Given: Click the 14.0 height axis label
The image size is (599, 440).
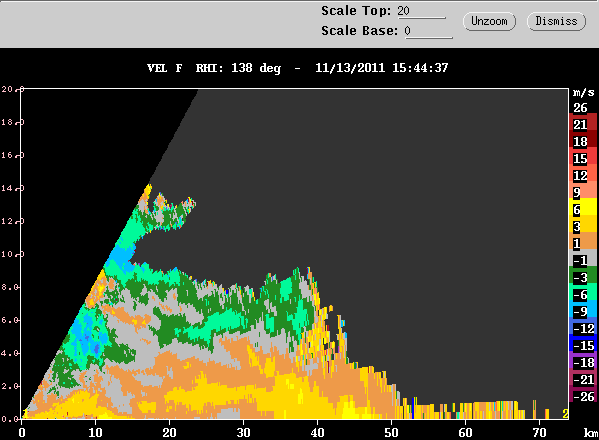Looking at the screenshot, I should pos(13,188).
